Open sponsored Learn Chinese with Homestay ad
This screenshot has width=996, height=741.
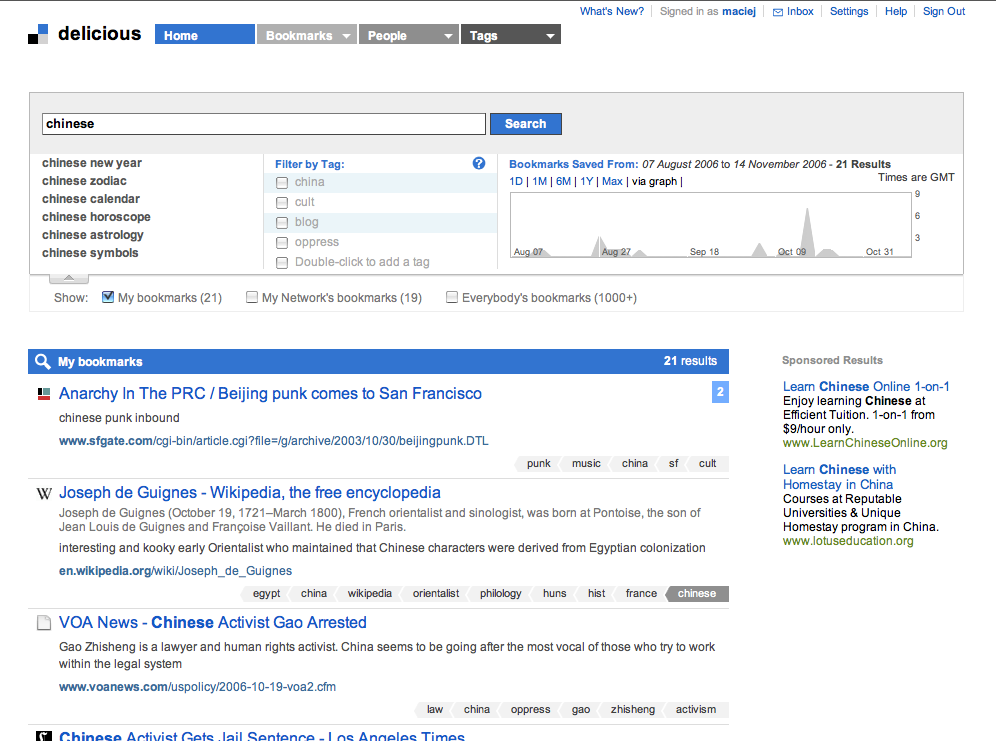[x=839, y=477]
